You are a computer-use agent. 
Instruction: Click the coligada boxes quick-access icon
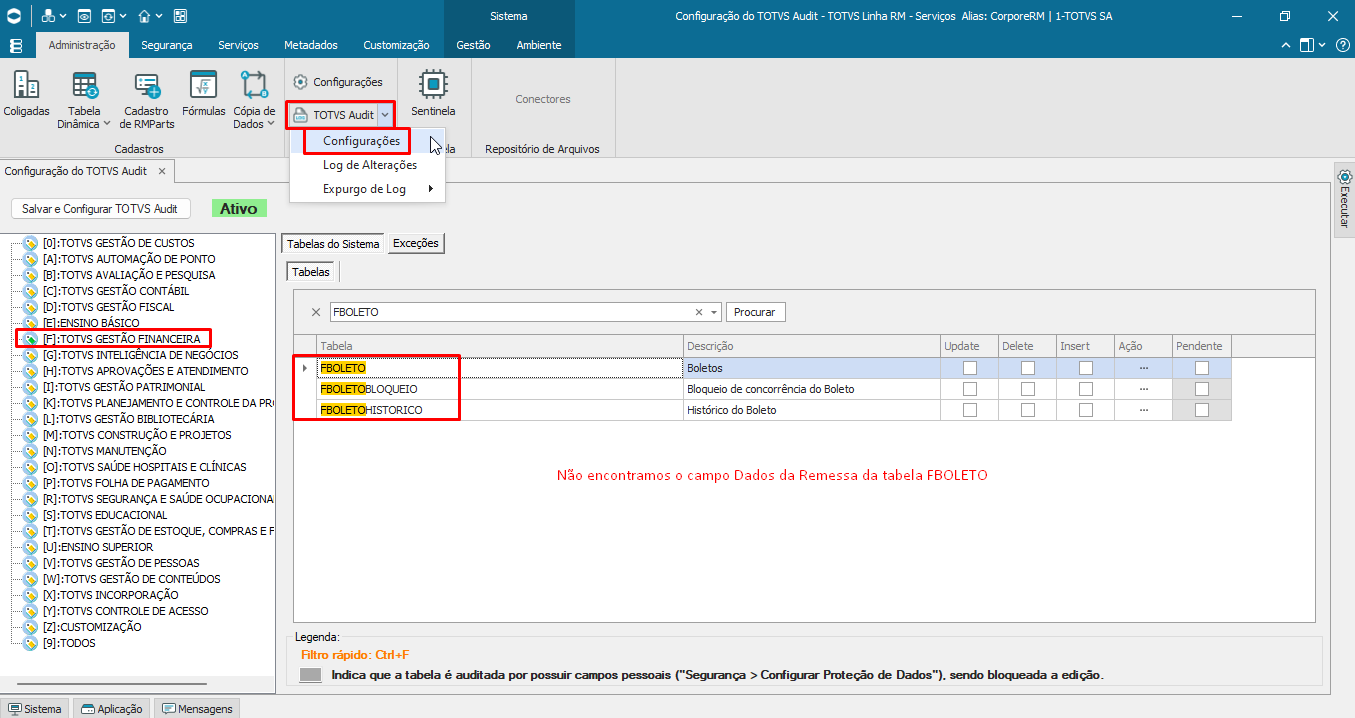coord(48,16)
